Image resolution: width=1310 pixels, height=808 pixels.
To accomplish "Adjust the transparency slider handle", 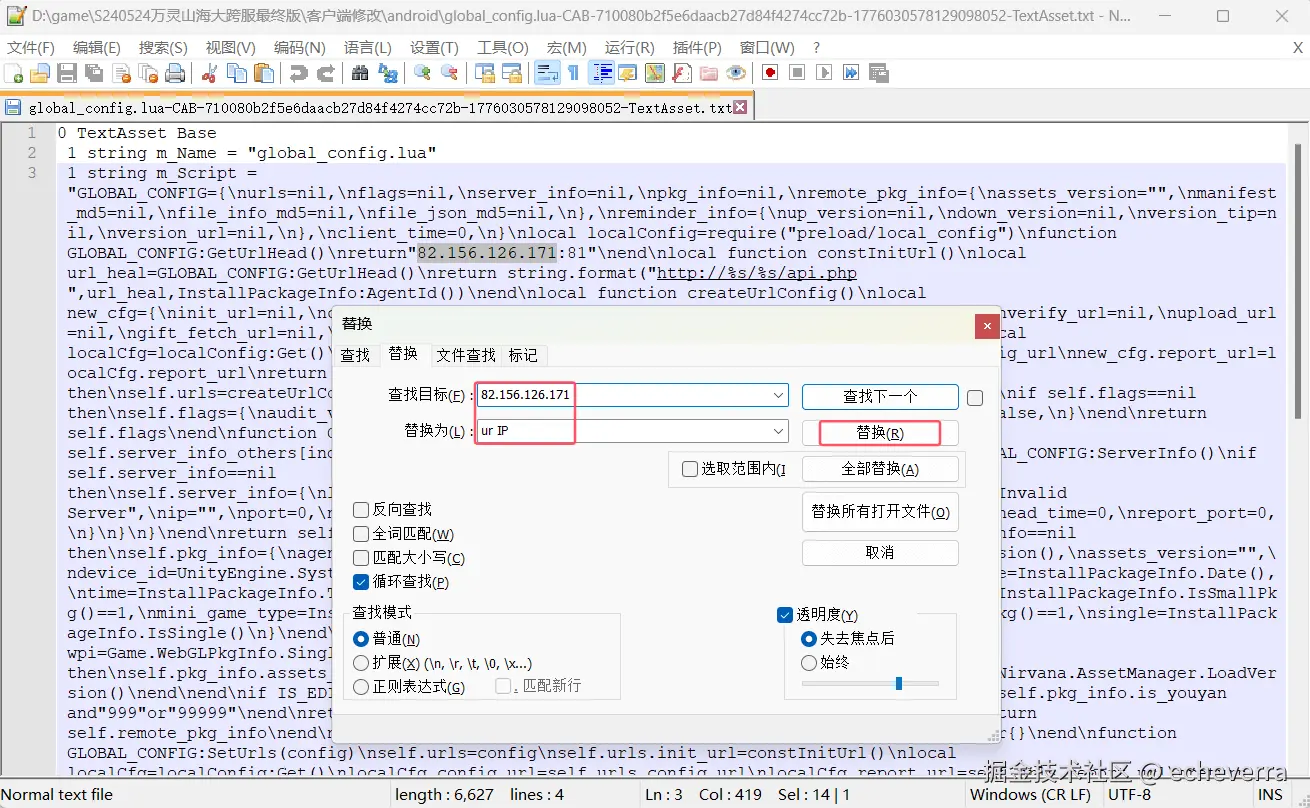I will click(899, 683).
